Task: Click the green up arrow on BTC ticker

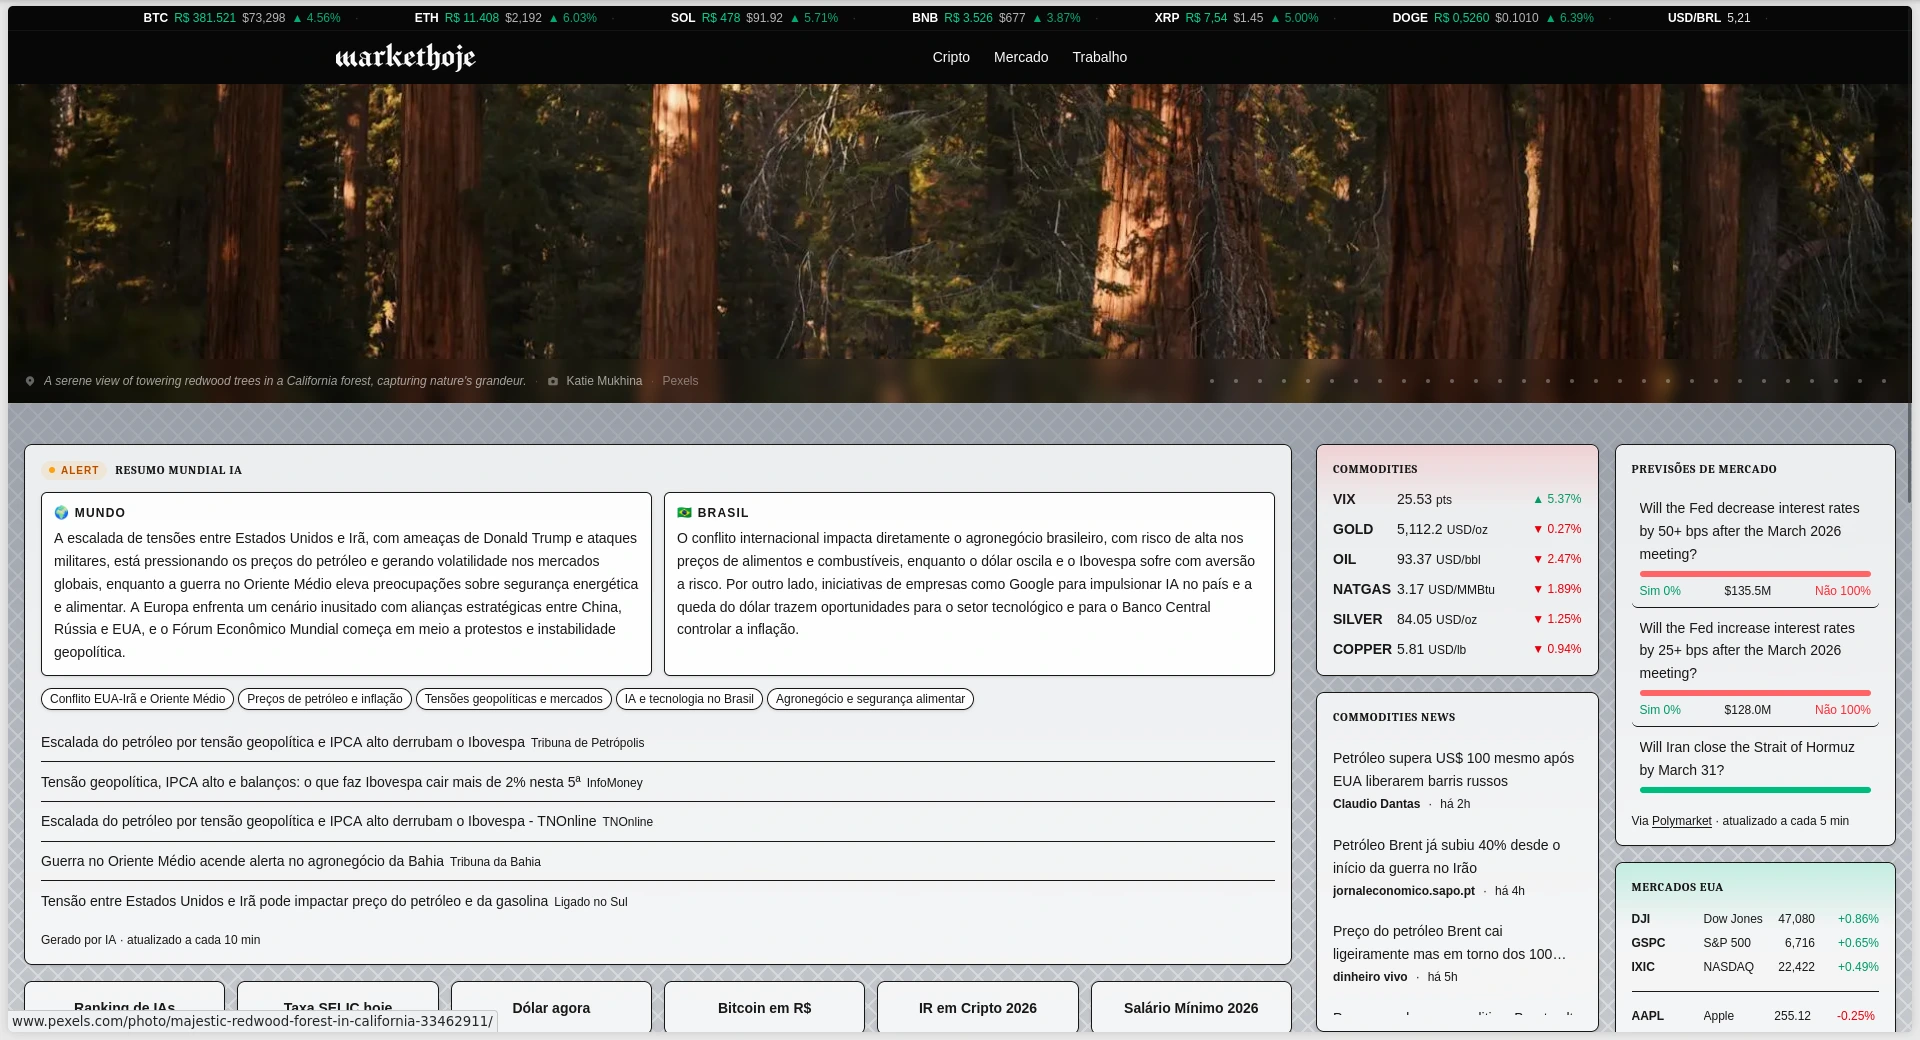Action: [297, 18]
